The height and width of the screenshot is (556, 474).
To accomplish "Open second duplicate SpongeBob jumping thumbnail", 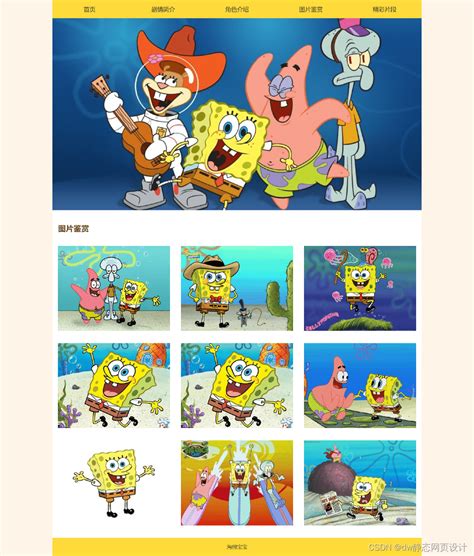I will coord(237,385).
